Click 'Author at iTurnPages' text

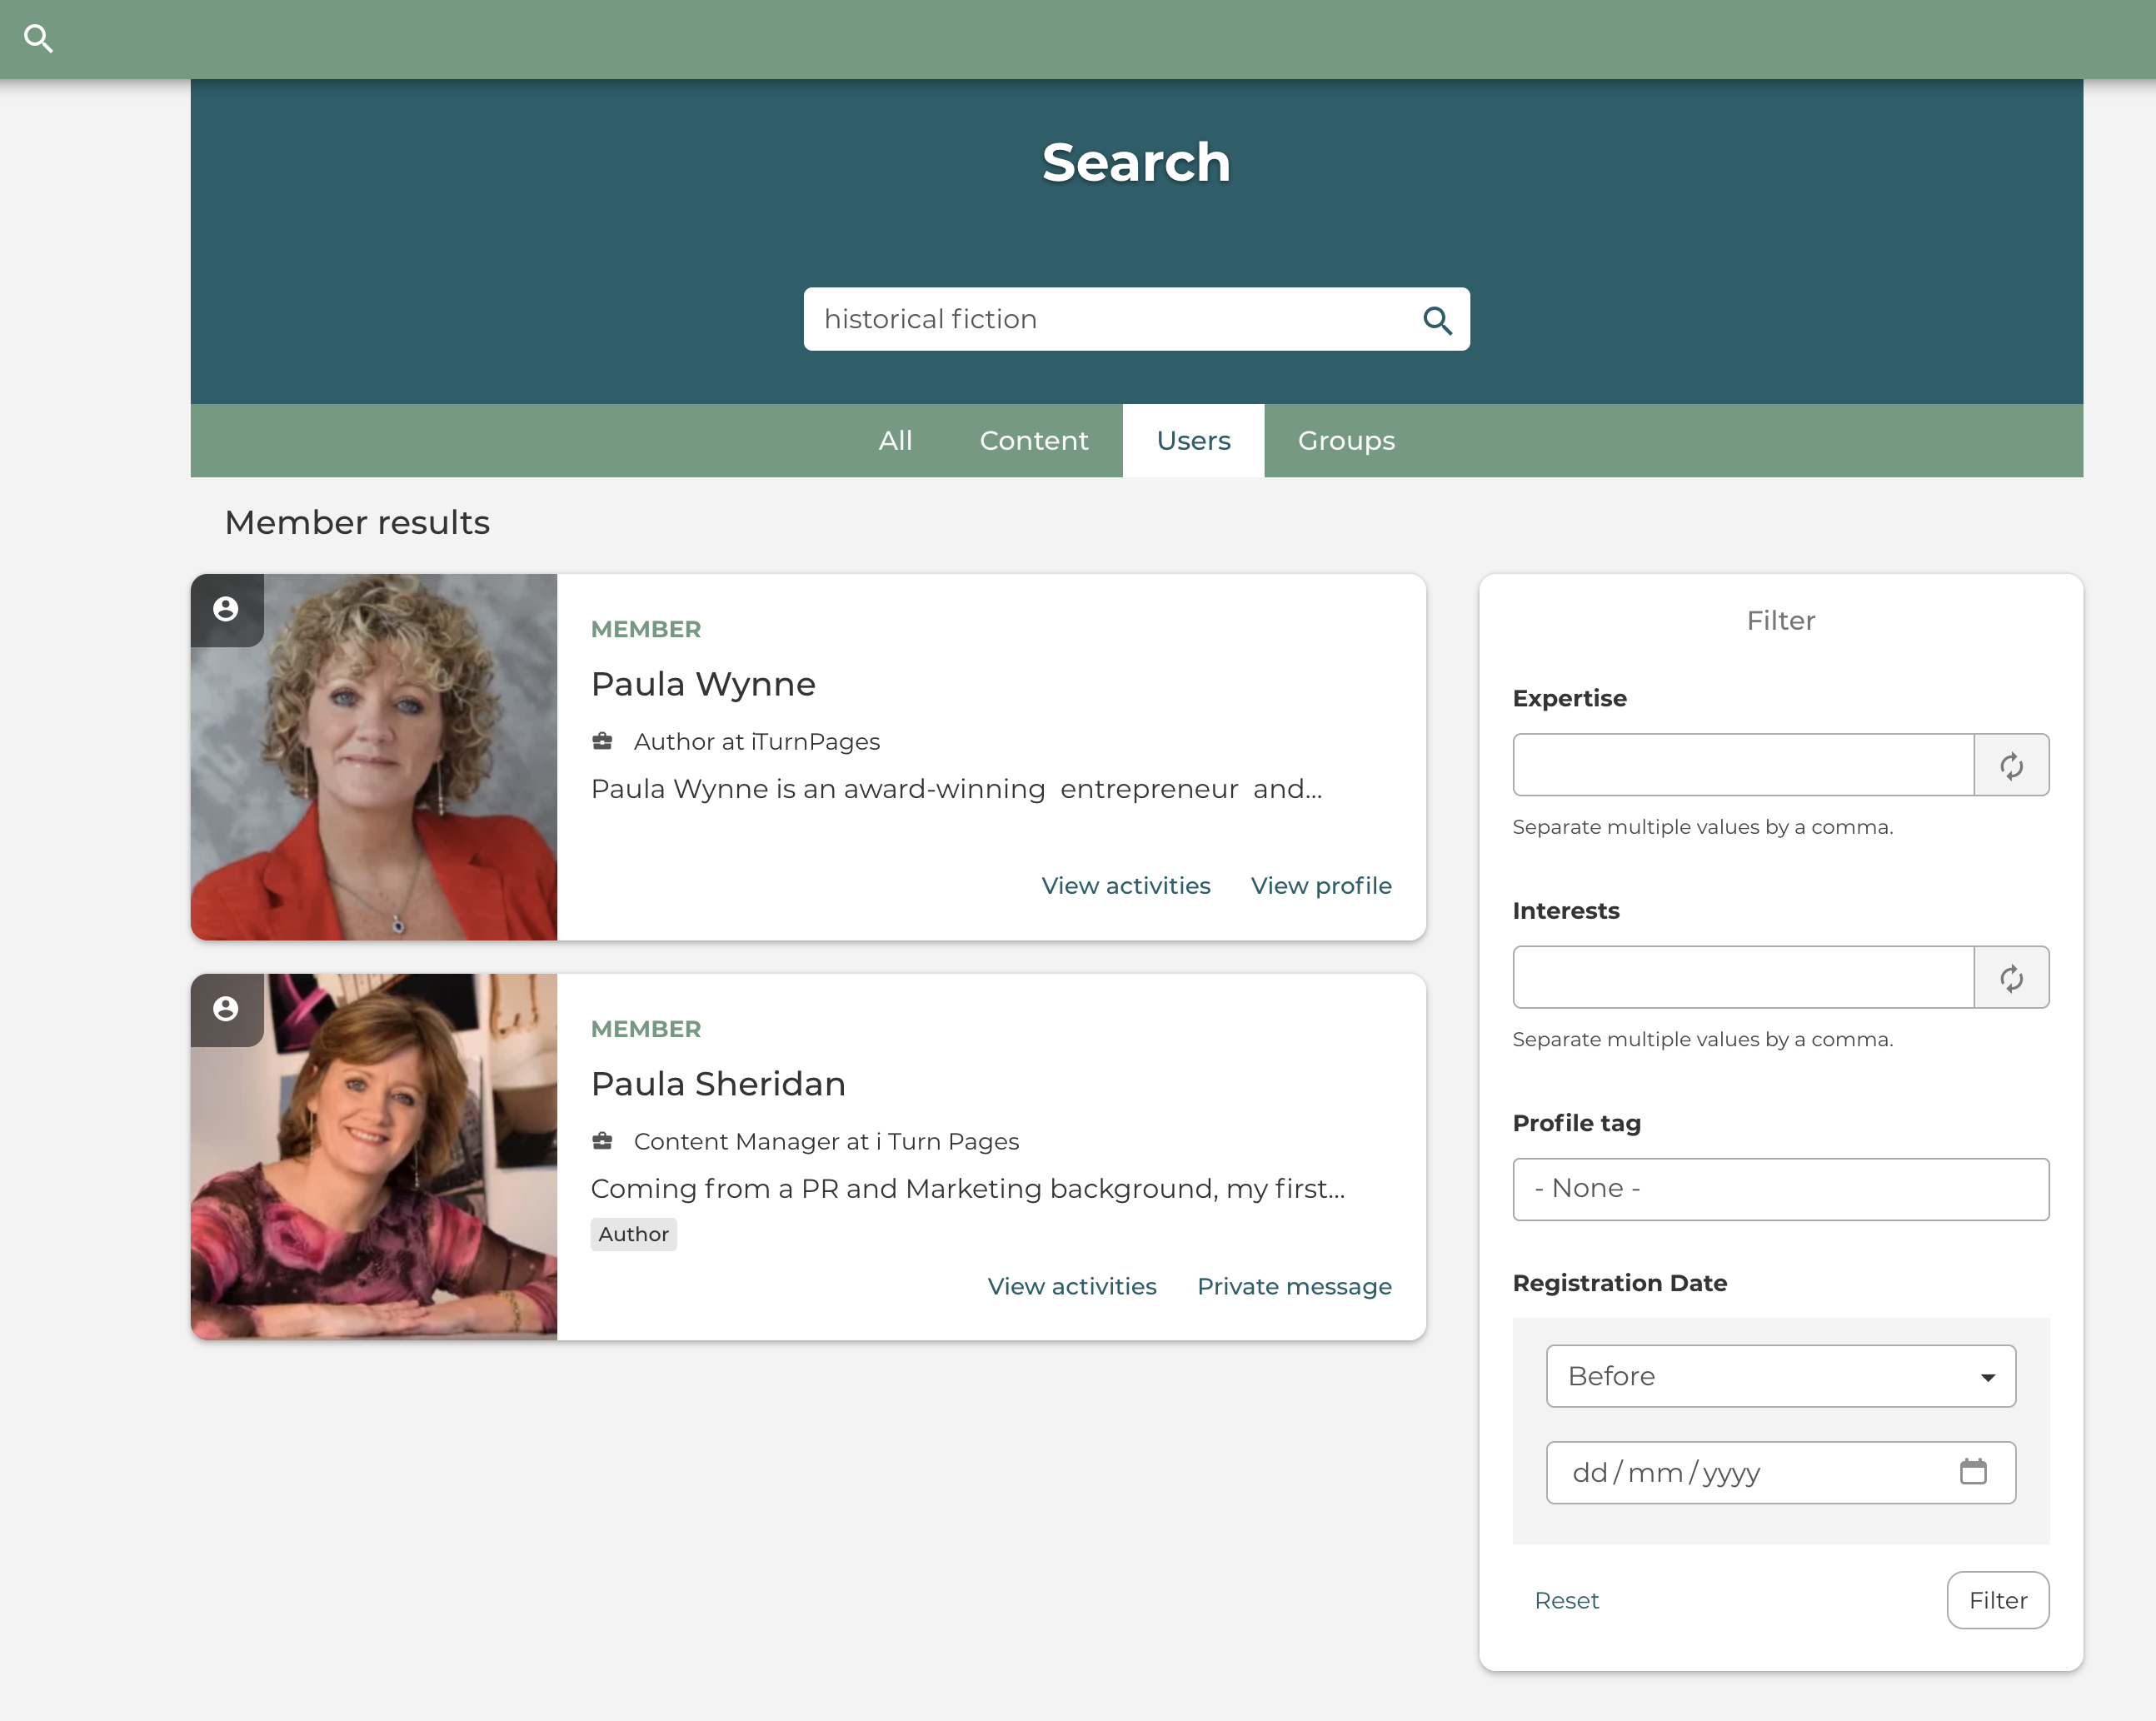click(756, 741)
